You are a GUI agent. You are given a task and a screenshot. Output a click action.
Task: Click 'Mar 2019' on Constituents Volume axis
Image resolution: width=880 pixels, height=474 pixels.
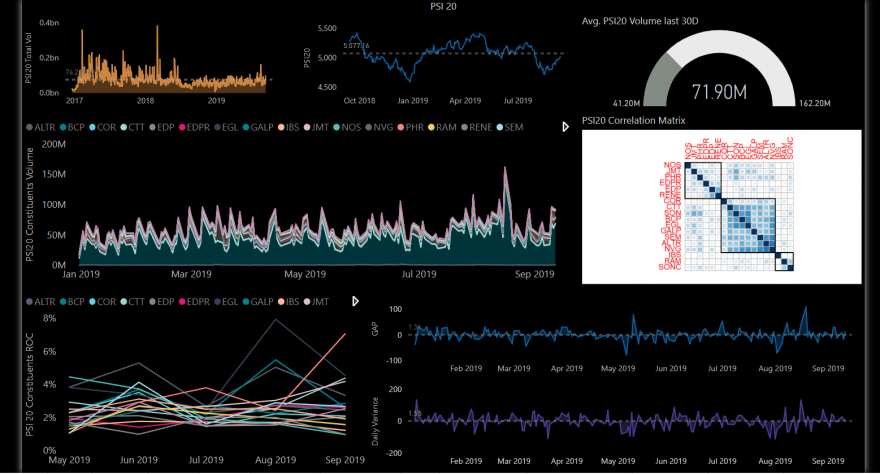[191, 274]
